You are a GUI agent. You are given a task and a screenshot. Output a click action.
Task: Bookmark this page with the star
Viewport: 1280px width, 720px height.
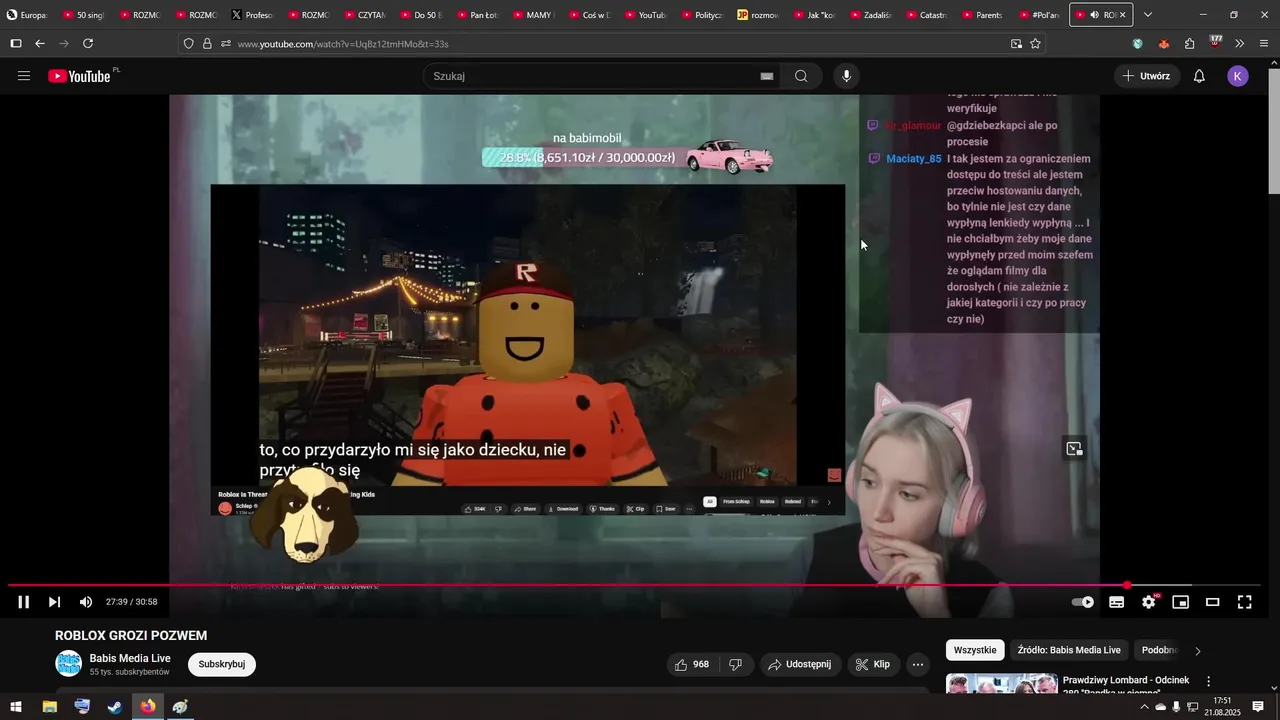pyautogui.click(x=1035, y=44)
